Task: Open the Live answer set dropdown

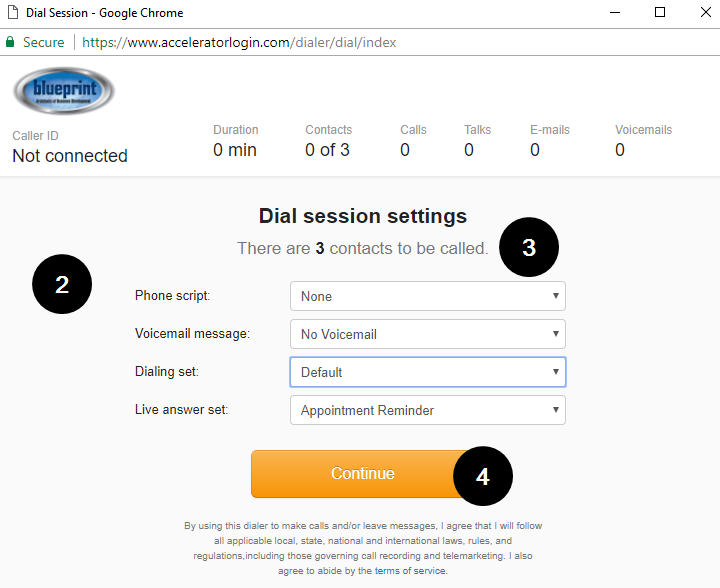Action: tap(428, 410)
